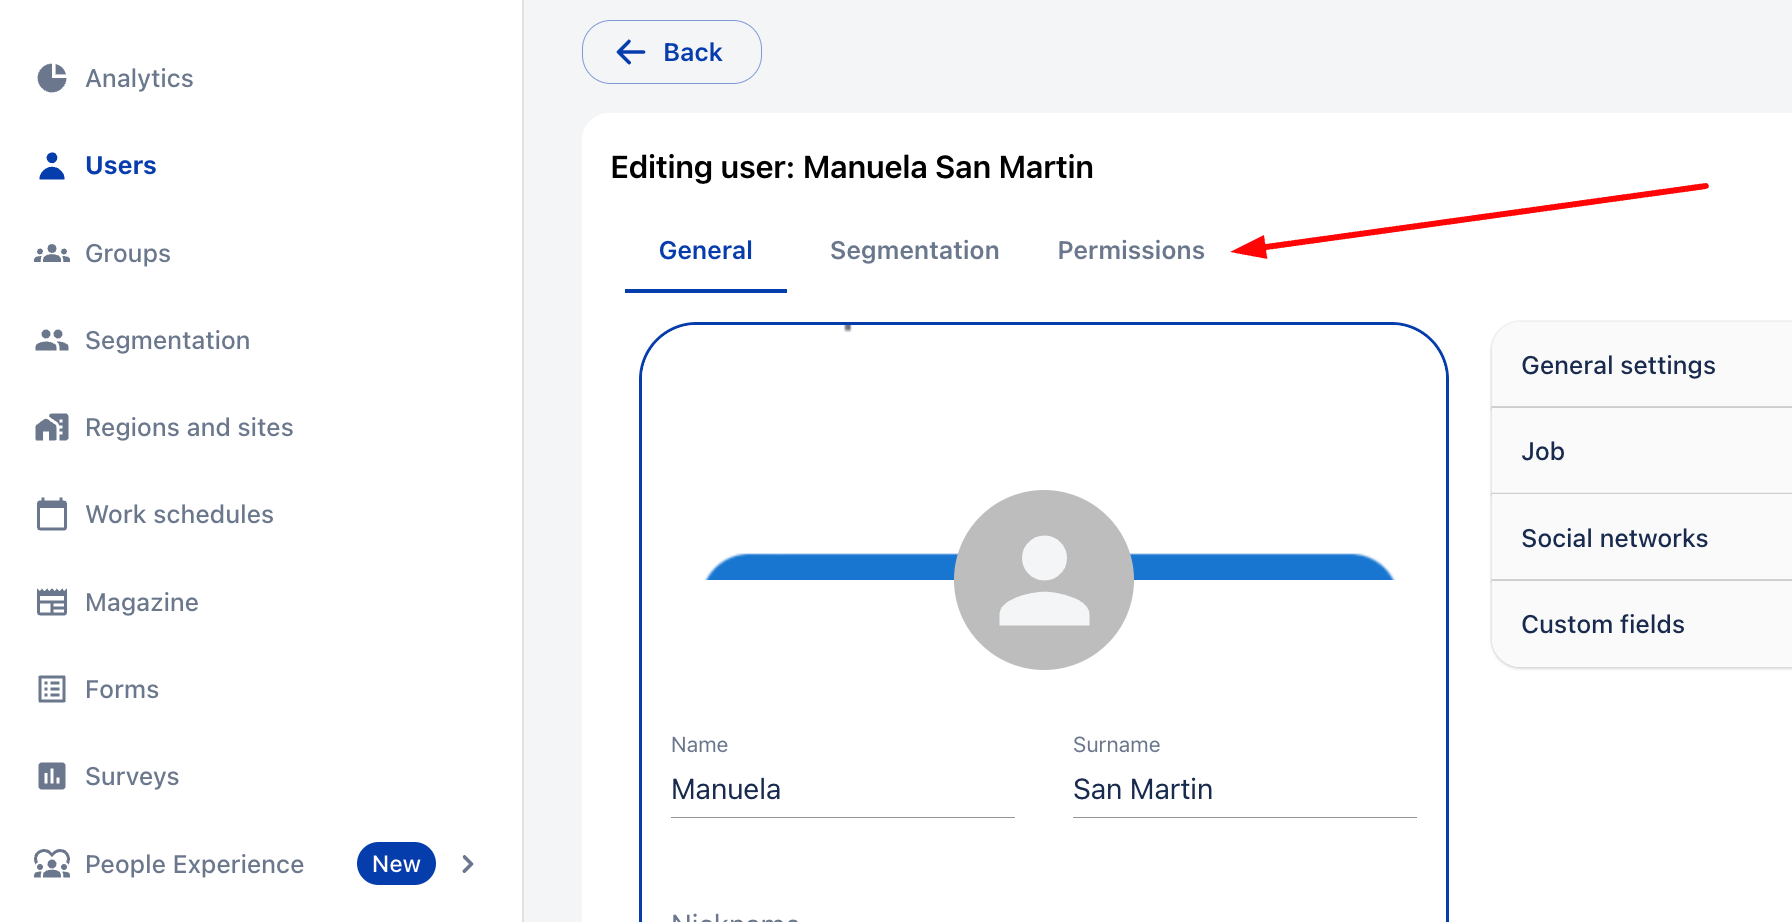The width and height of the screenshot is (1792, 922).
Task: Click the People Experience icon
Action: tap(52, 864)
